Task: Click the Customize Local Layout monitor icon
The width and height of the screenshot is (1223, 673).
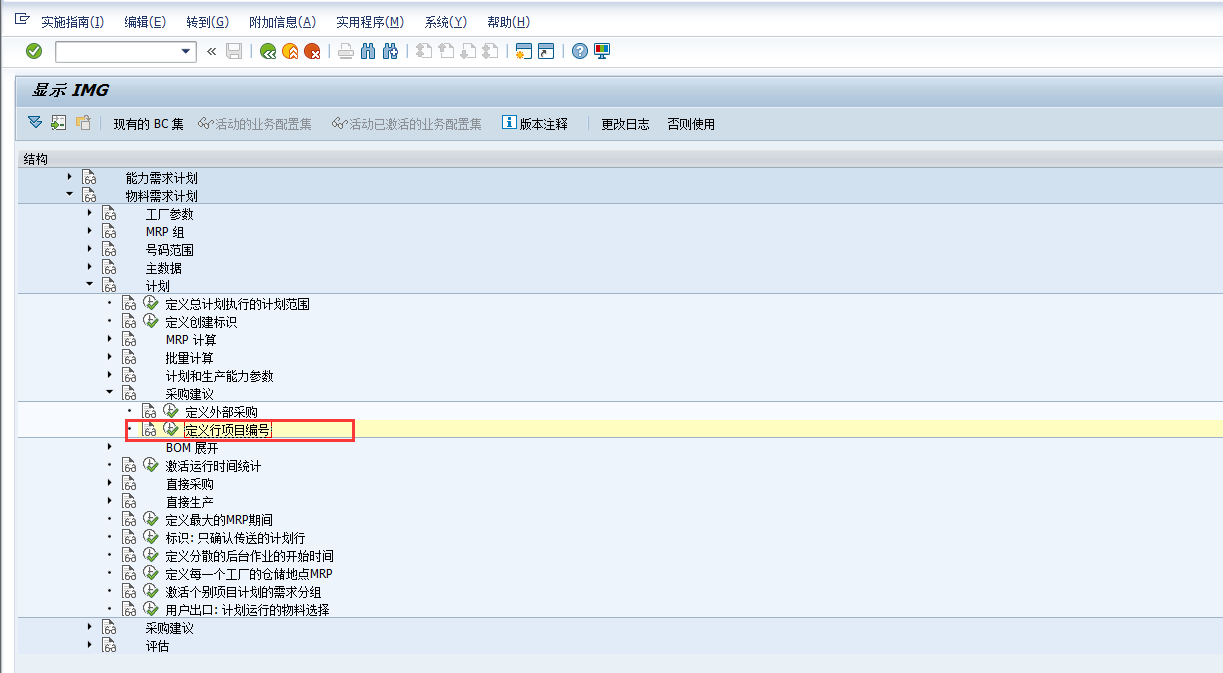Action: [x=602, y=51]
